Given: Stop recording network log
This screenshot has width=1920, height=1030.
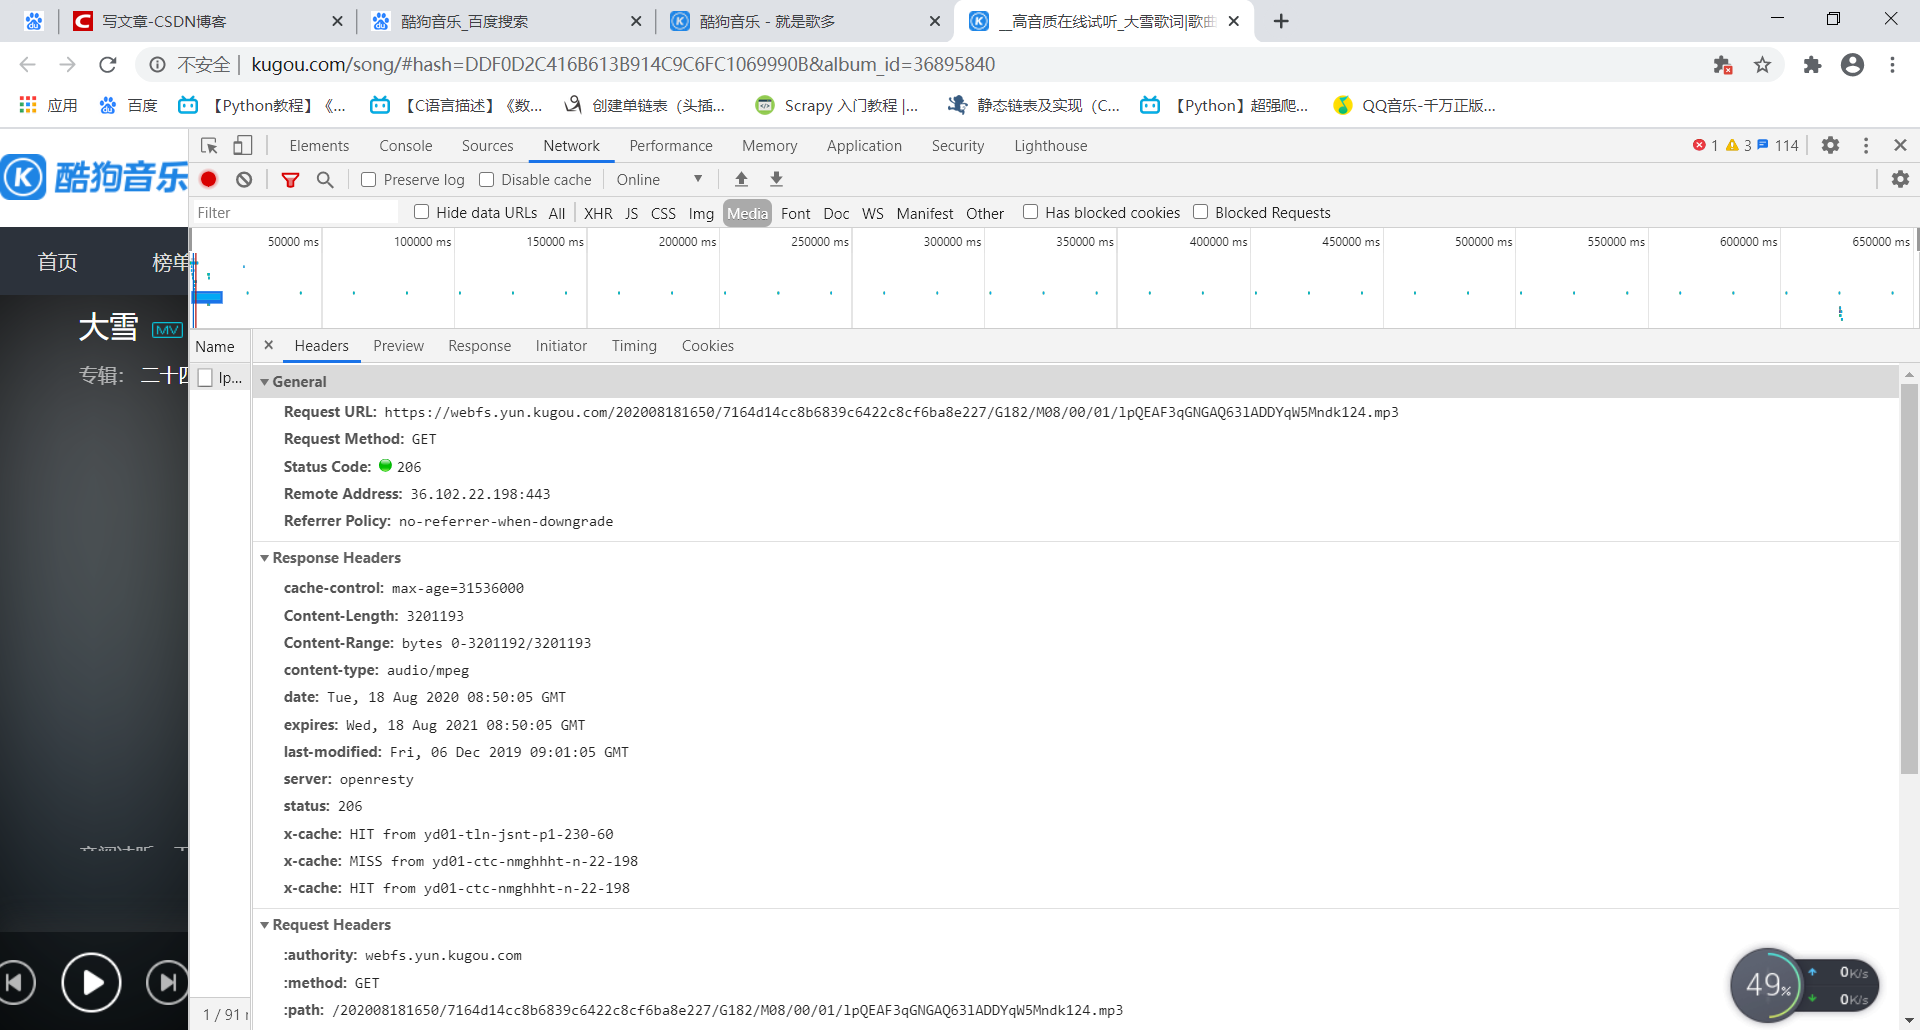Looking at the screenshot, I should [209, 179].
